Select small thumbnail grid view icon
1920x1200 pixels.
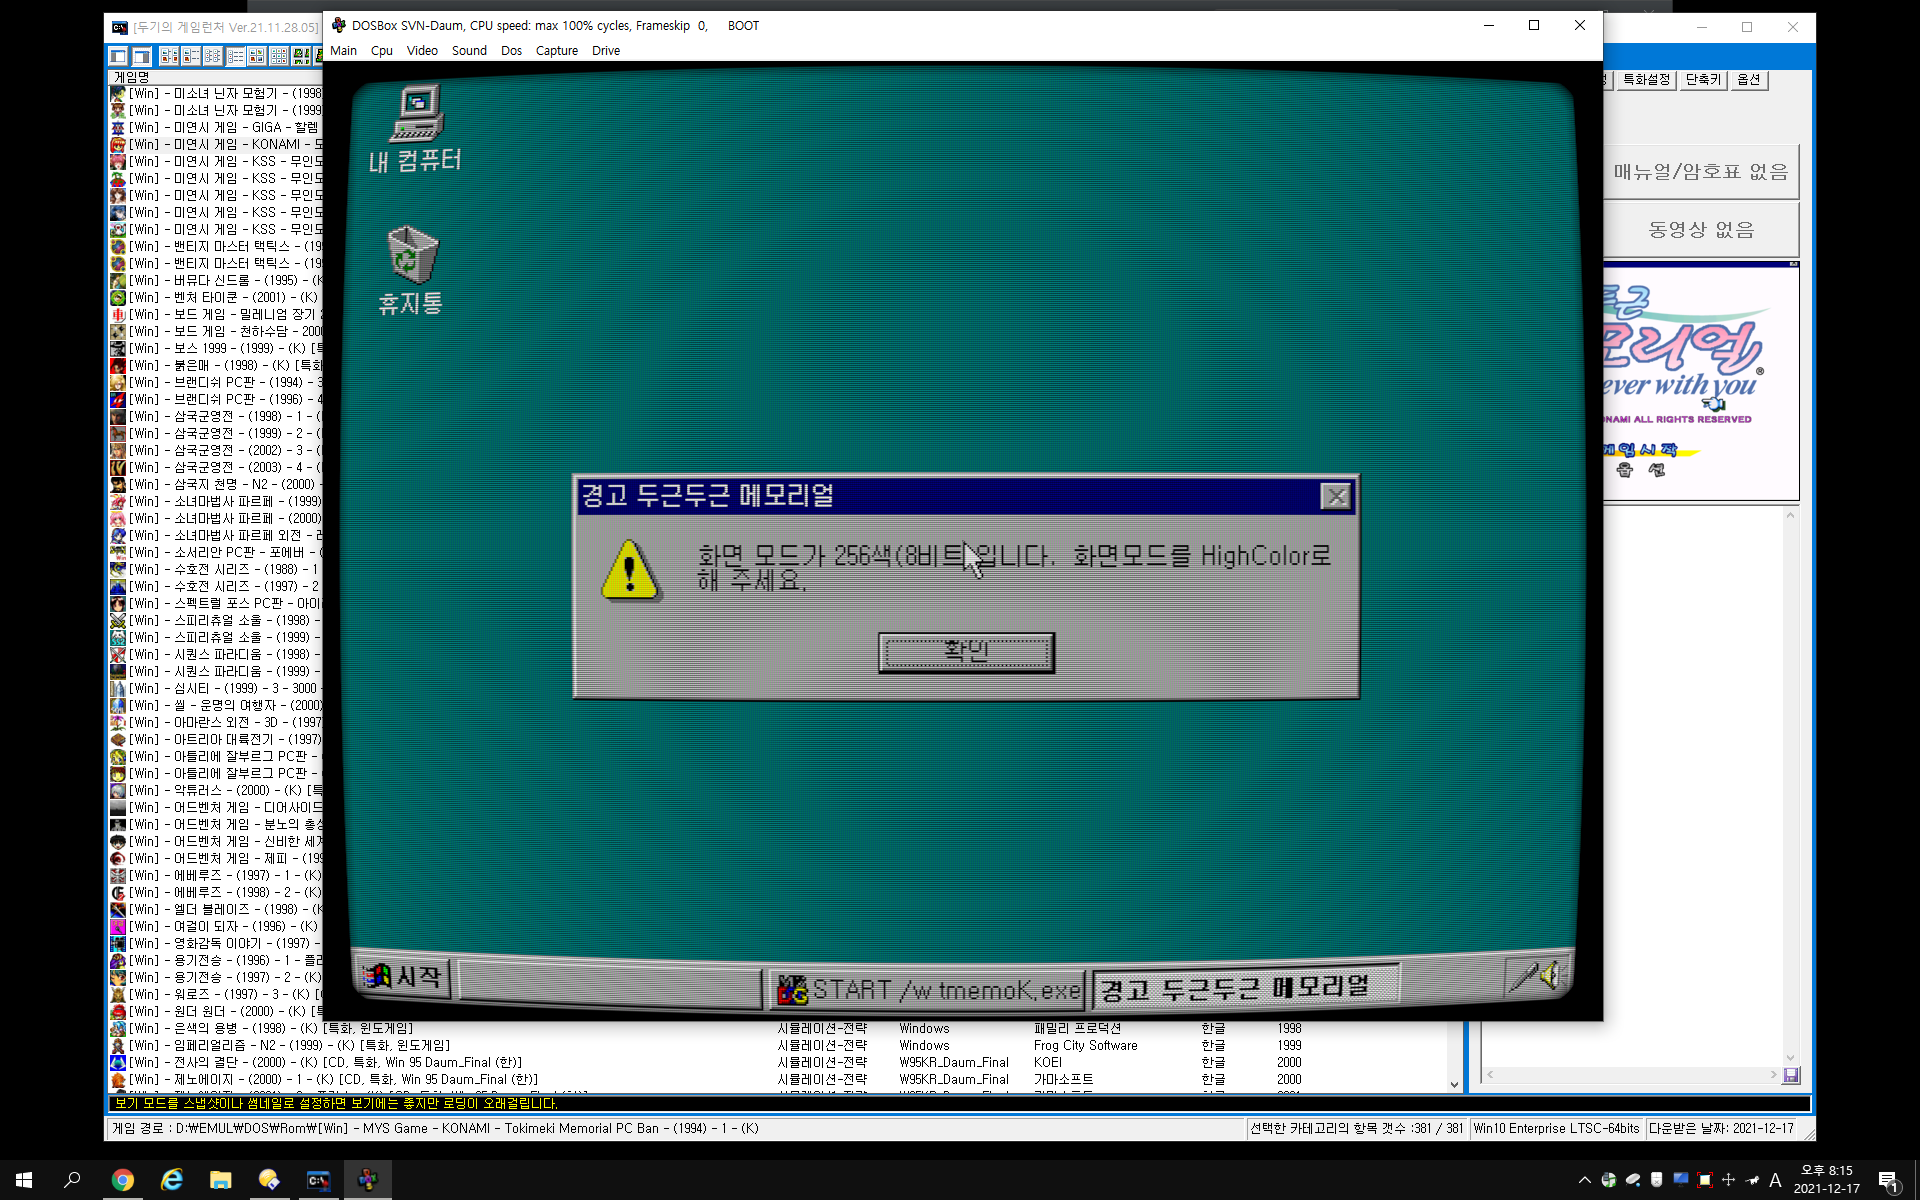click(x=279, y=56)
